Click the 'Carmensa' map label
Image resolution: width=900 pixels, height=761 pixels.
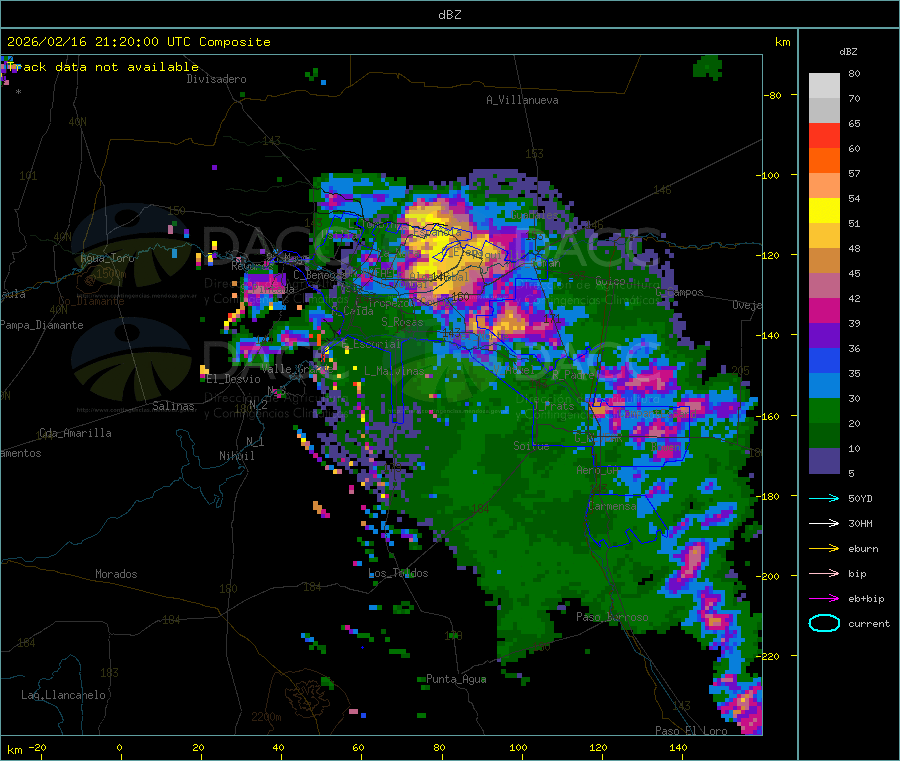pos(612,506)
